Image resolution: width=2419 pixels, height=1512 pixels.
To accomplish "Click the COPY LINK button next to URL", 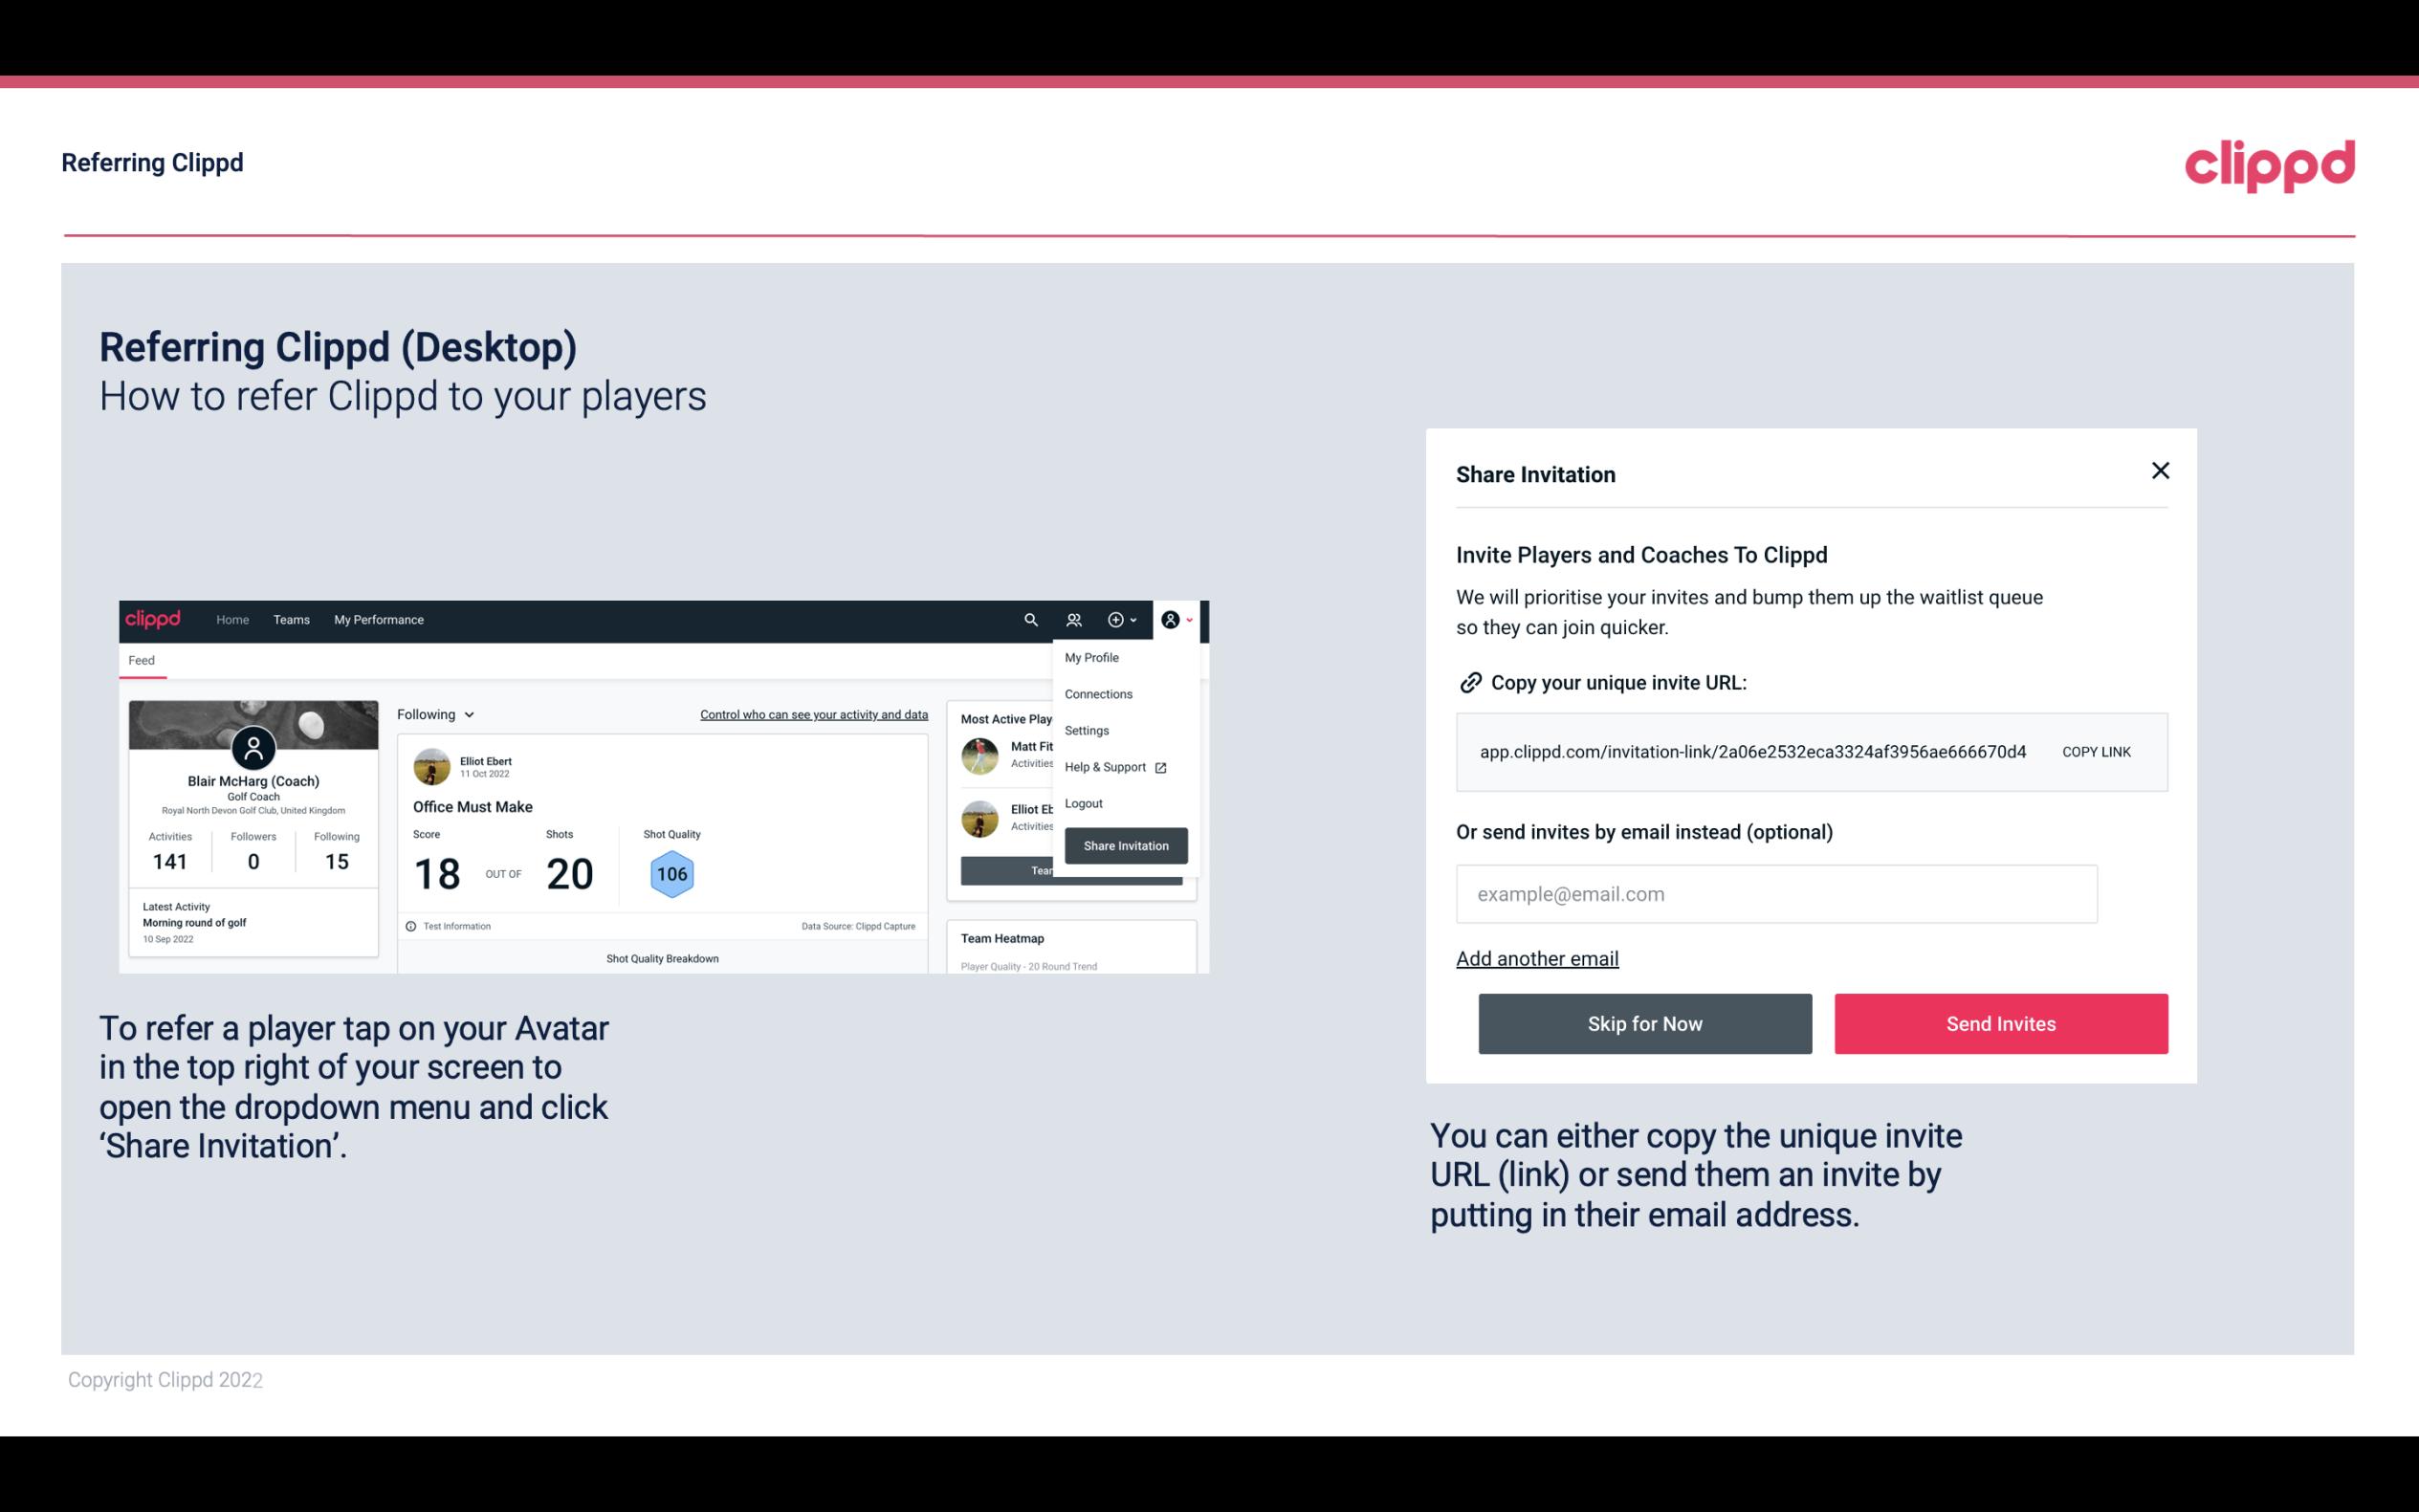I will point(2095,751).
